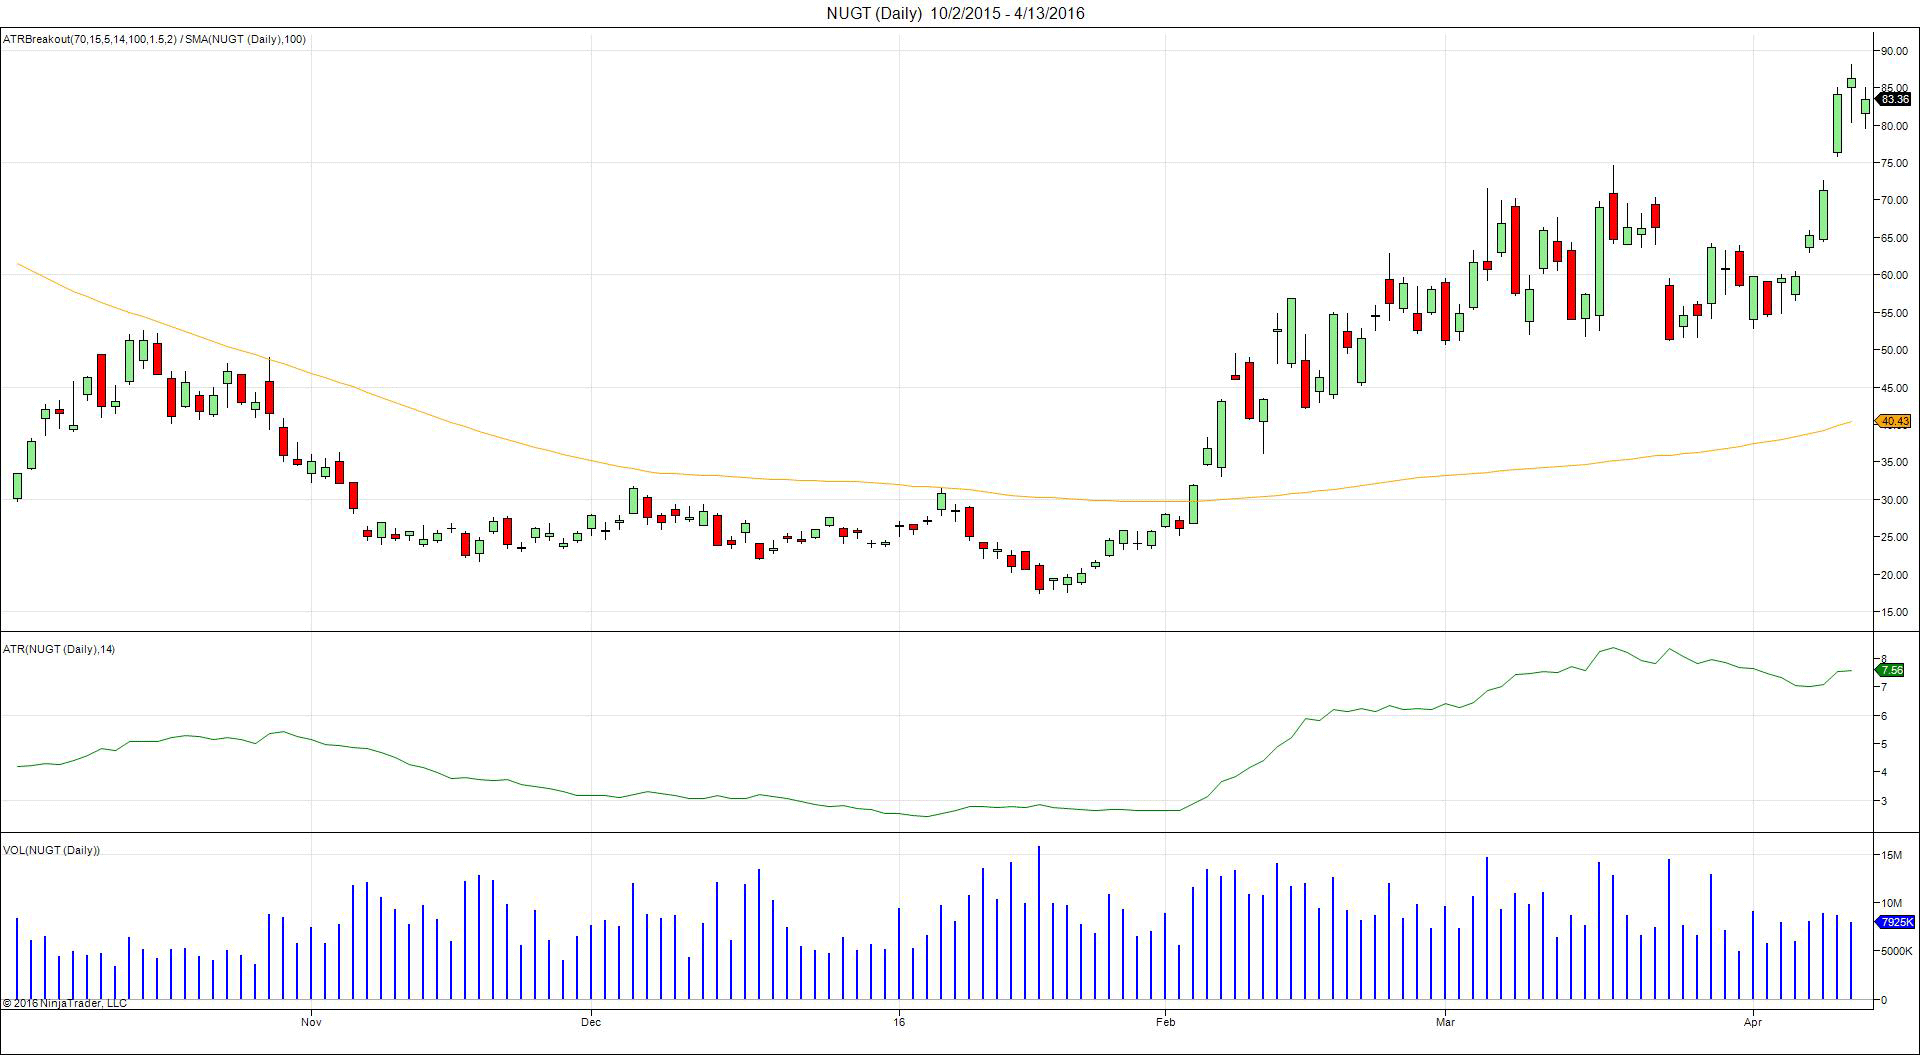Click the Feb date label on time axis
The width and height of the screenshot is (1920, 1055).
point(1165,1021)
